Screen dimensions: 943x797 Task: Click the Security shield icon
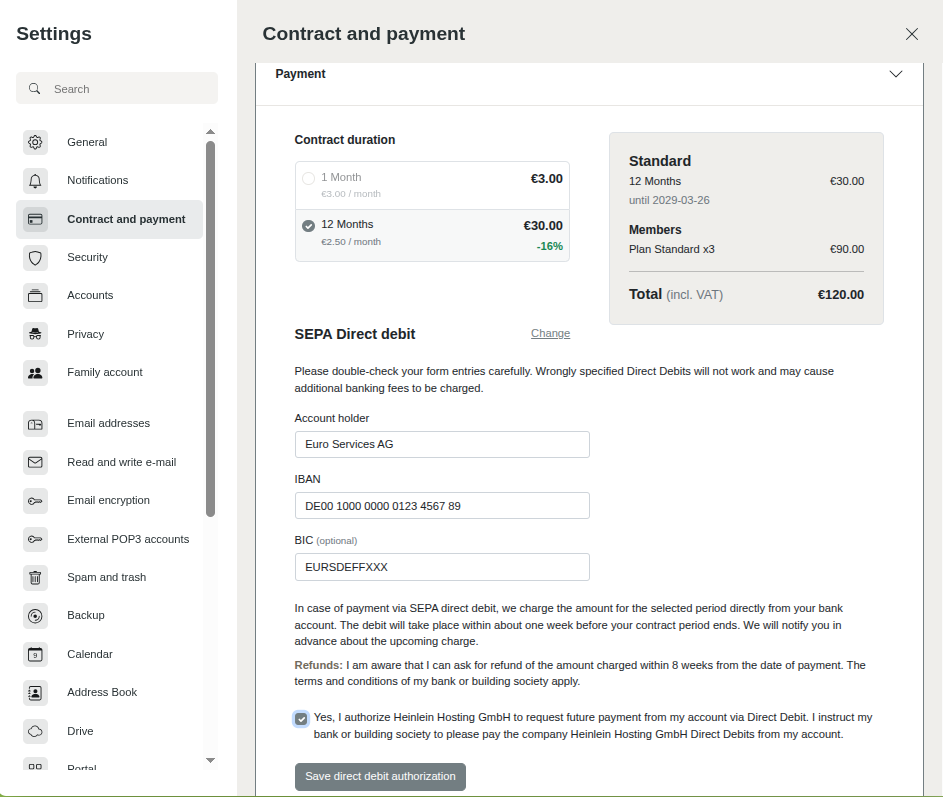[35, 258]
